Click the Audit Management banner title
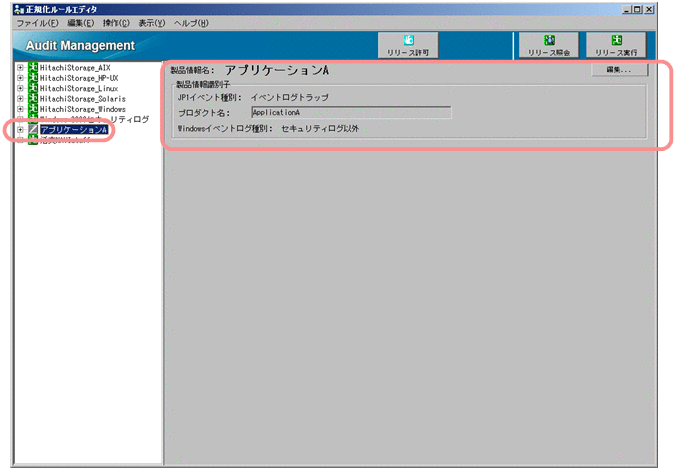This screenshot has width=676, height=471. pos(80,45)
